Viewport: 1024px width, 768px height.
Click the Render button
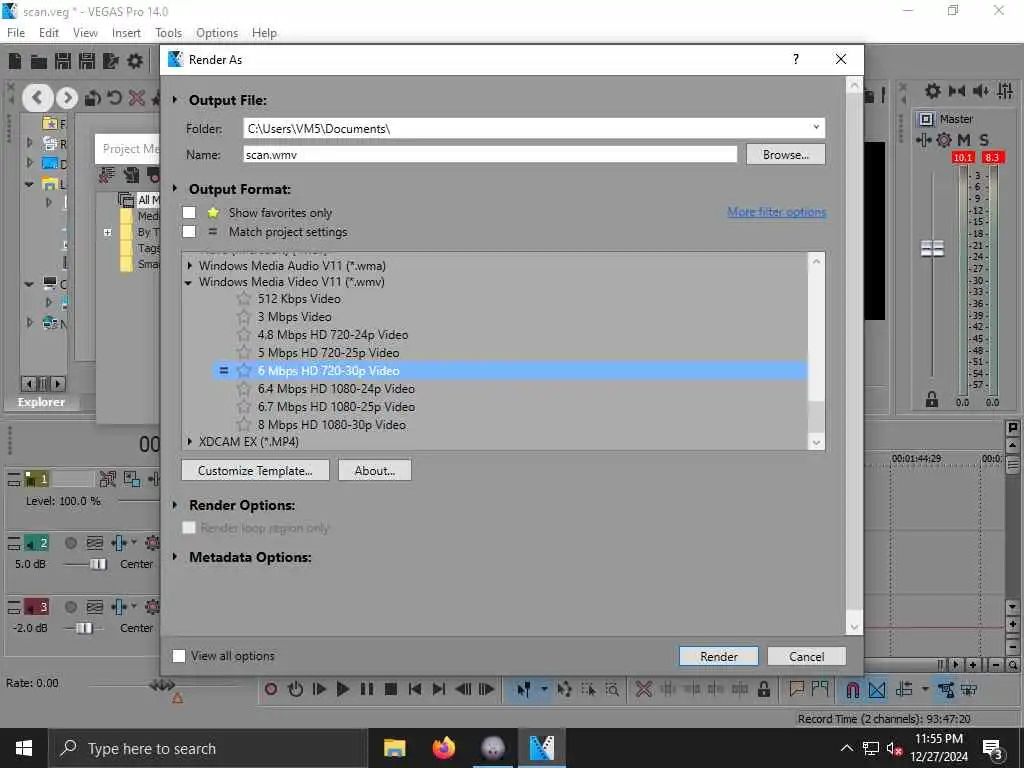(719, 656)
